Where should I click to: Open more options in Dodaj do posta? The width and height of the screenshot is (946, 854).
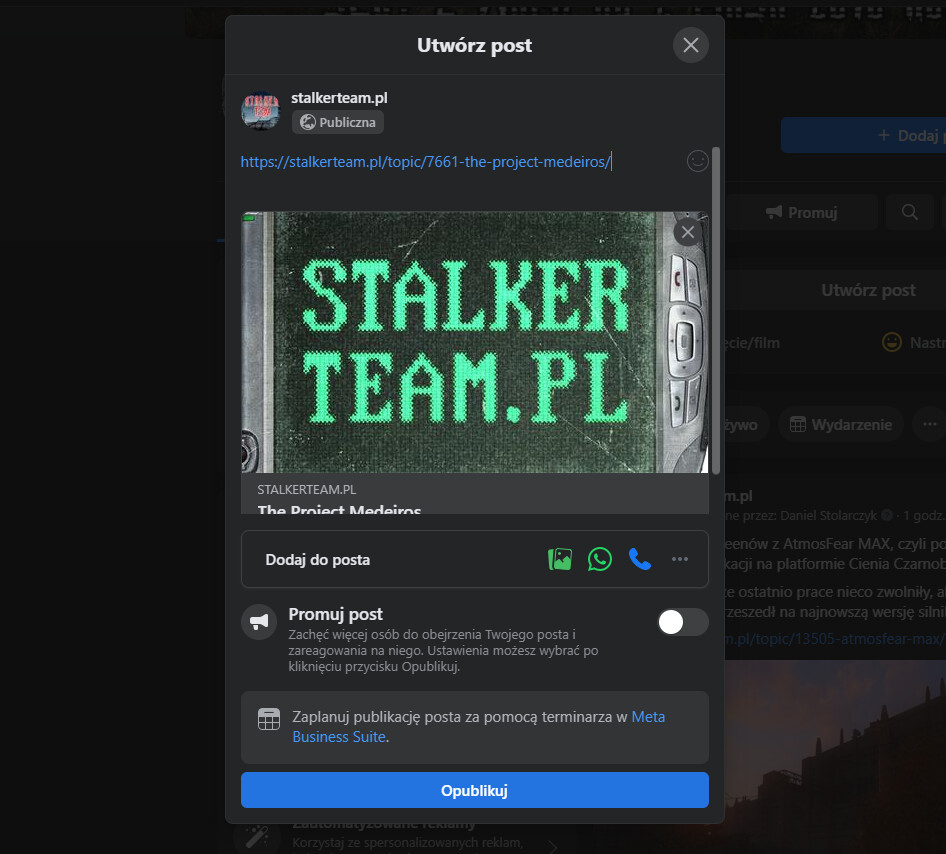(680, 559)
